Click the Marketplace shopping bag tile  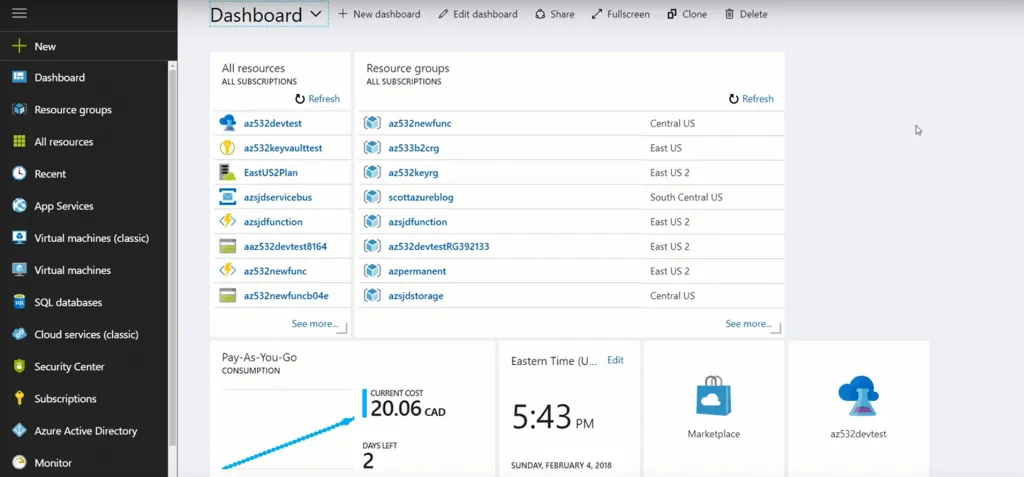point(713,408)
